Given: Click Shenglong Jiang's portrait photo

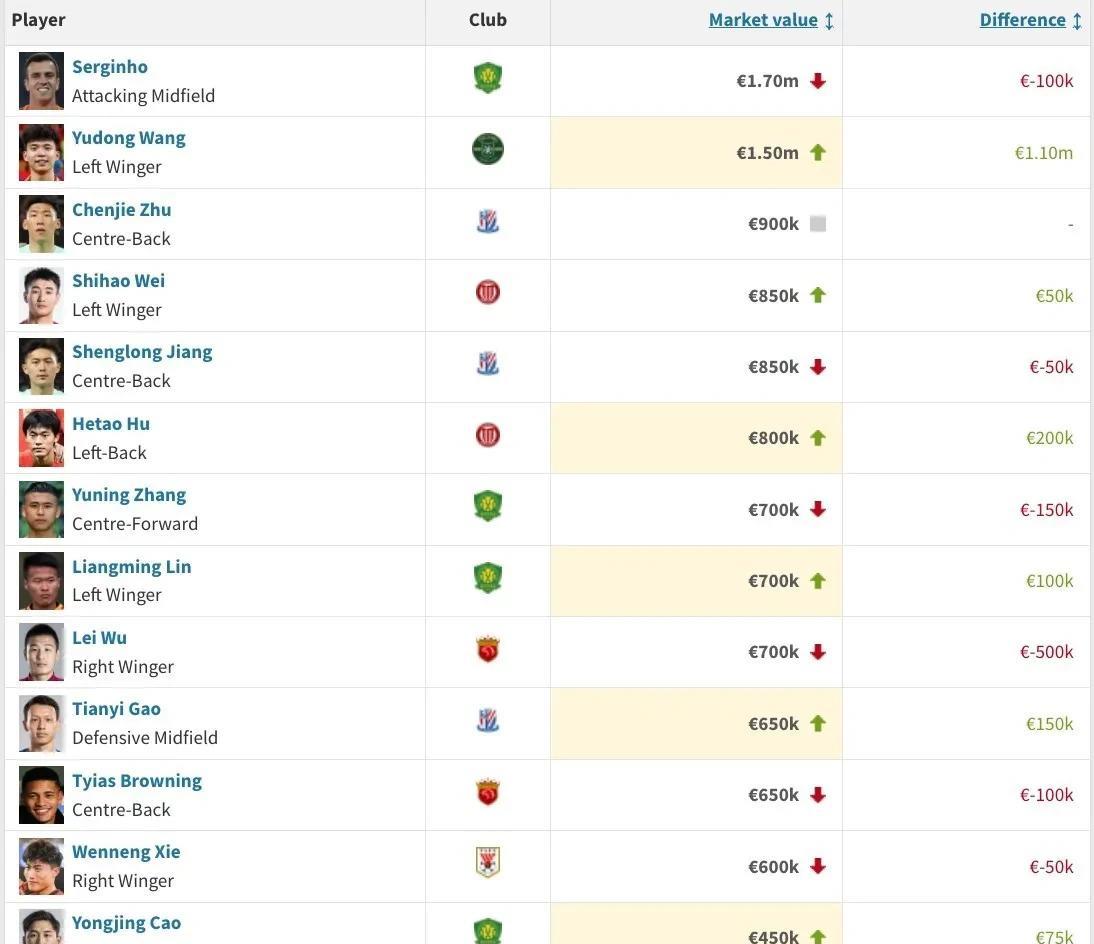Looking at the screenshot, I should pyautogui.click(x=41, y=367).
